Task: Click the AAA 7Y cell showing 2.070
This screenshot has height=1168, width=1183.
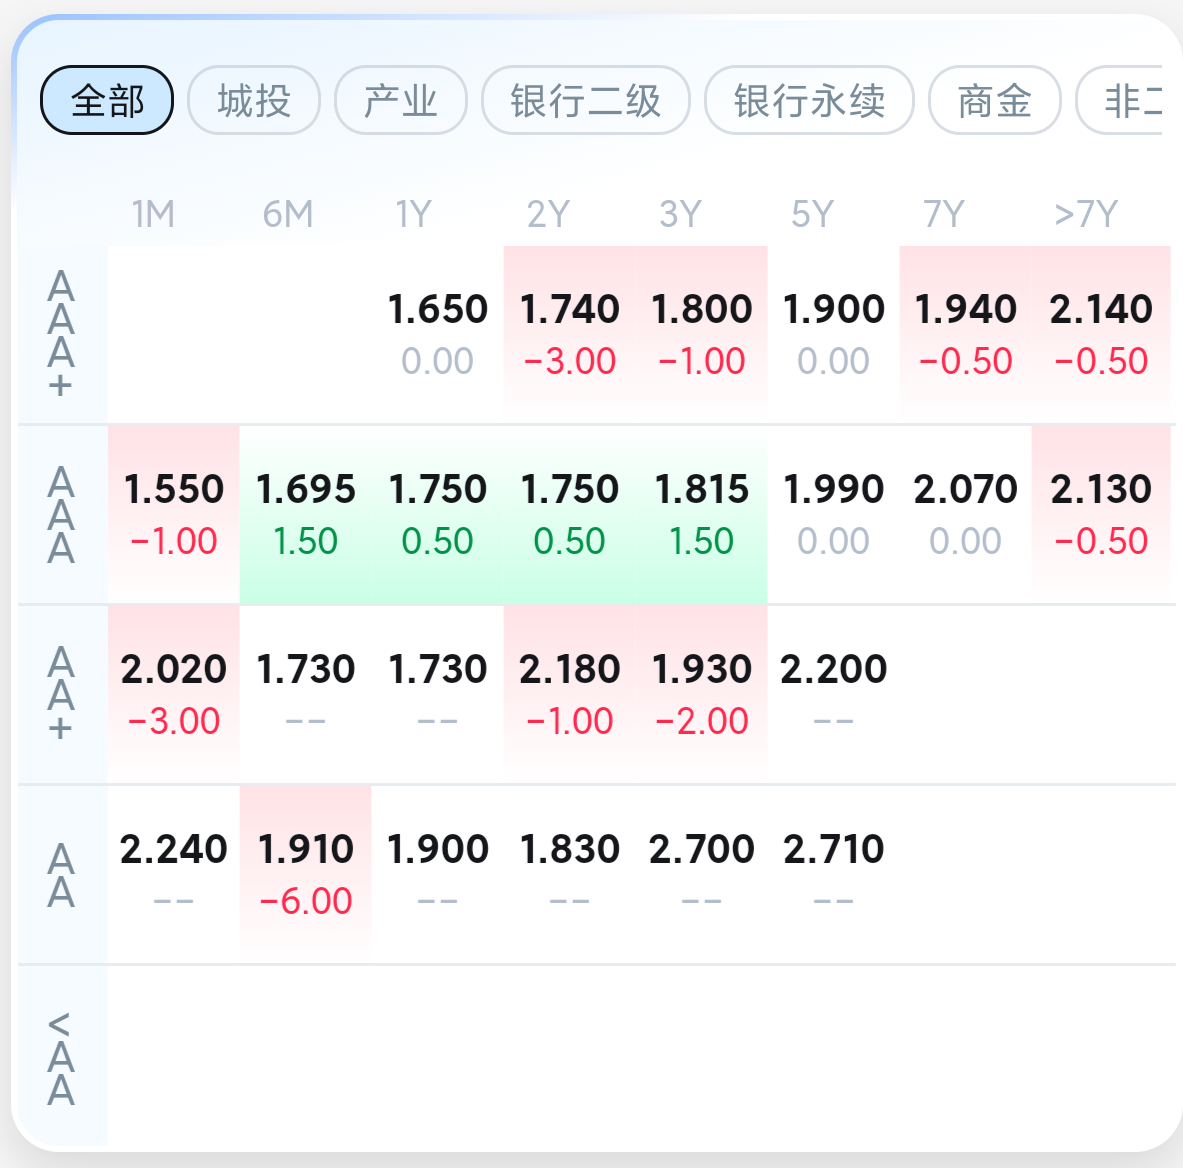Action: (x=966, y=513)
